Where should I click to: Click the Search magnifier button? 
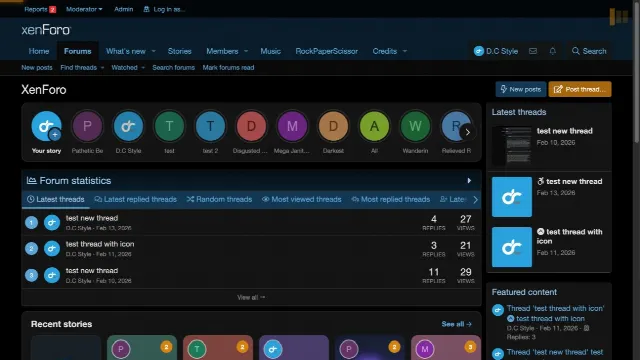pos(589,51)
